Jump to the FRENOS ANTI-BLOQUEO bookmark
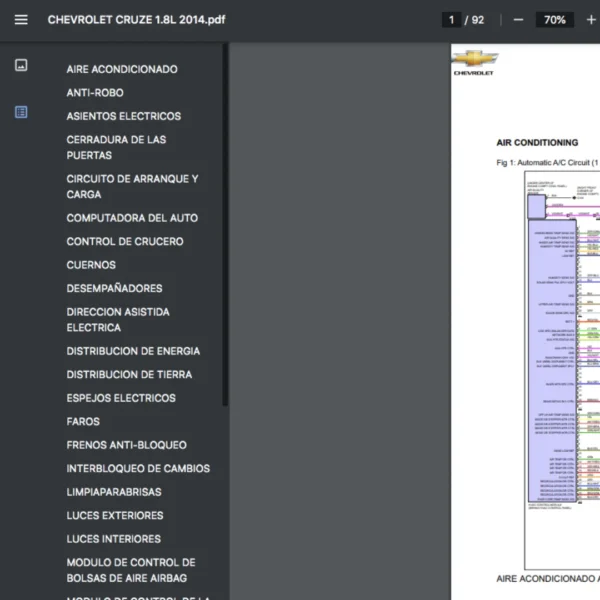The image size is (600, 600). tap(126, 445)
